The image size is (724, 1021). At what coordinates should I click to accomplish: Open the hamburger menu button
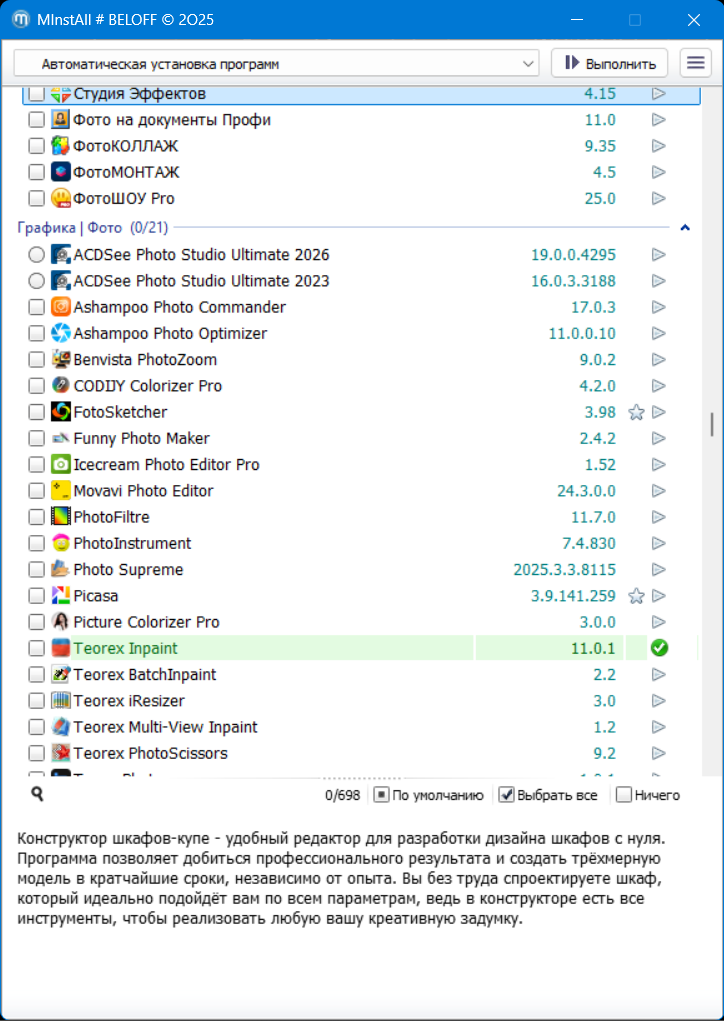(695, 63)
